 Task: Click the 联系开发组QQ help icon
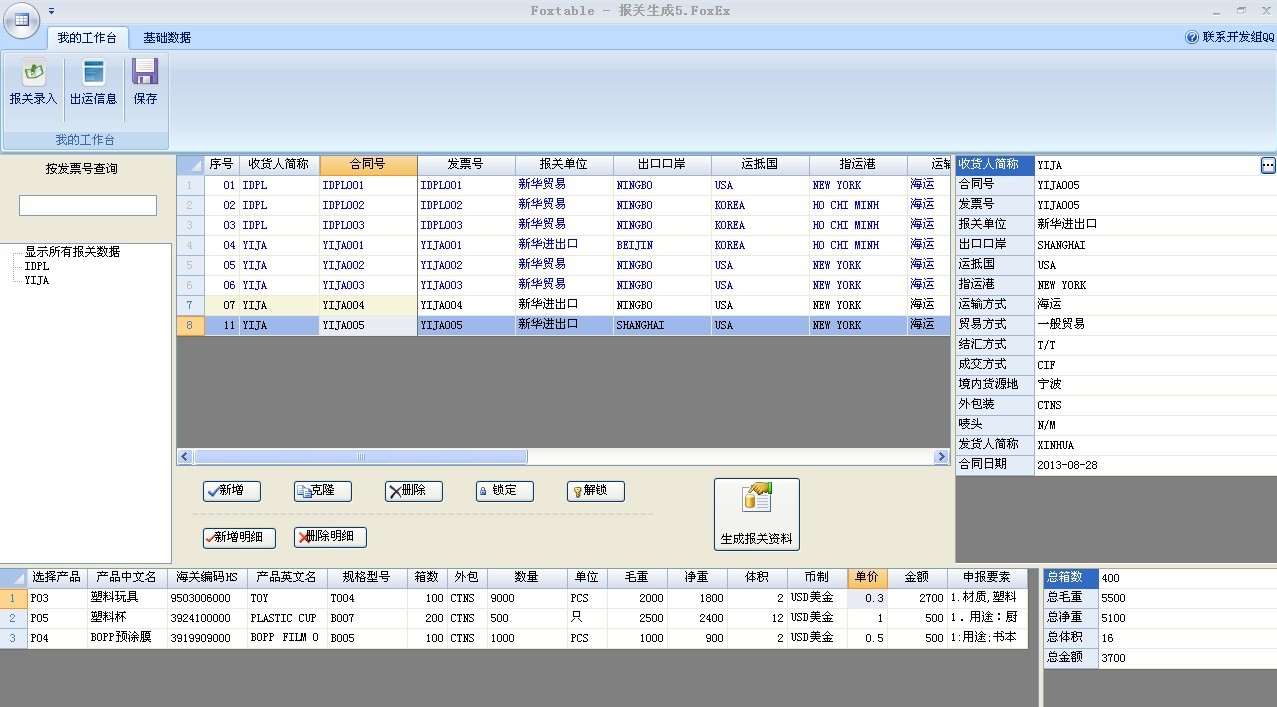tap(1191, 37)
